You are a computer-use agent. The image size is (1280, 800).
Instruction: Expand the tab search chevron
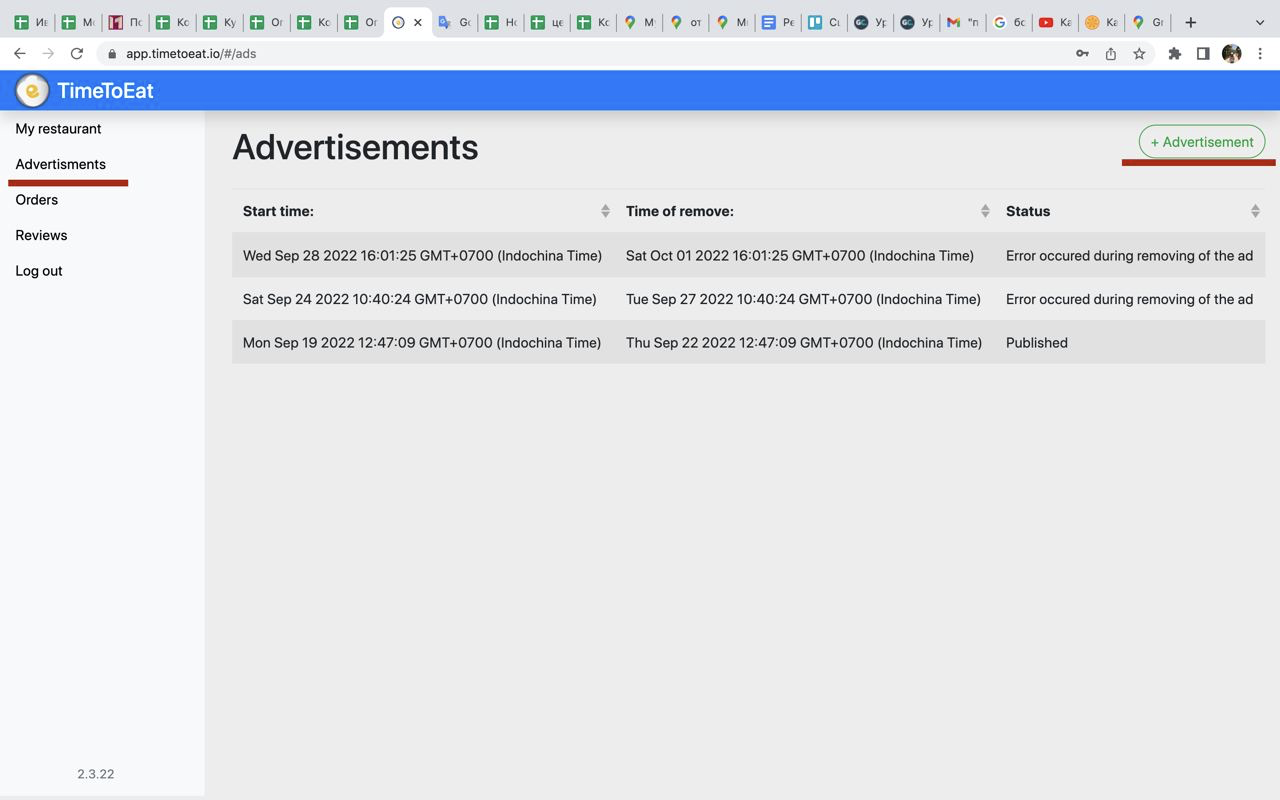1260,22
